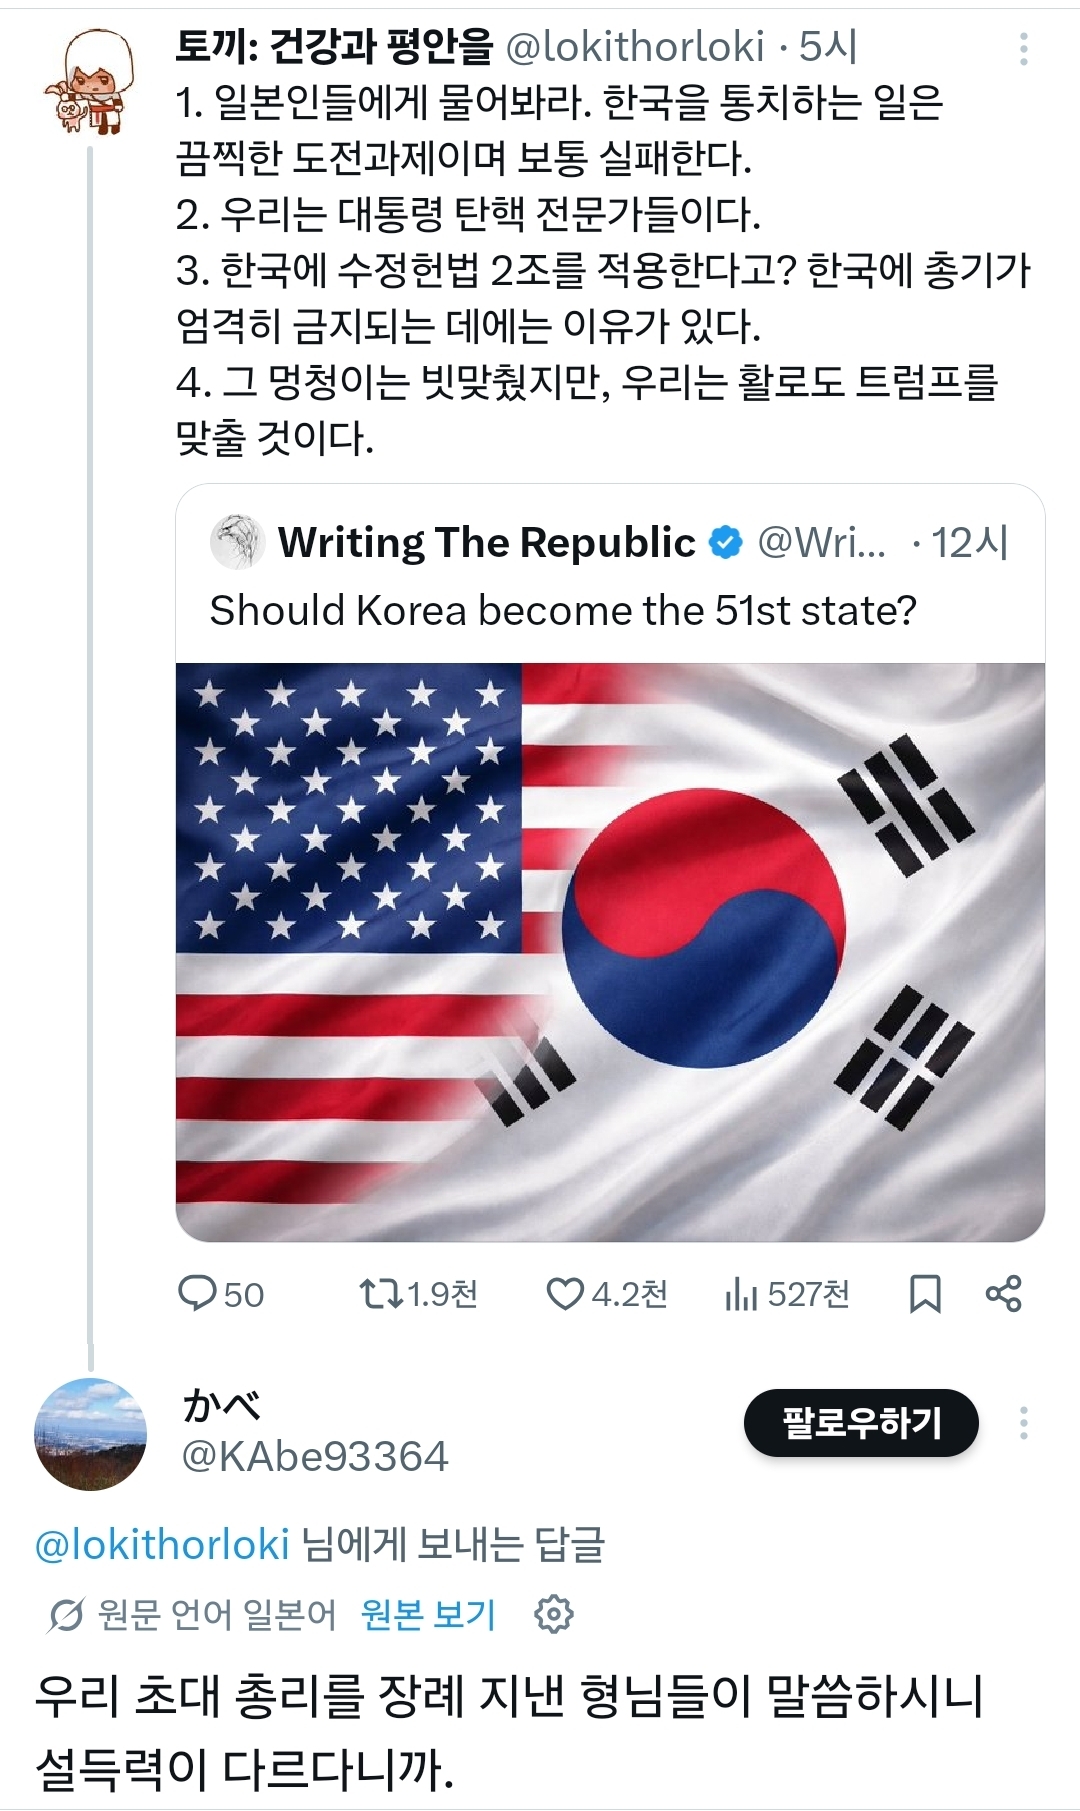The width and height of the screenshot is (1080, 1811).
Task: Open quoted Writing The Republic tweet text
Action: point(563,610)
